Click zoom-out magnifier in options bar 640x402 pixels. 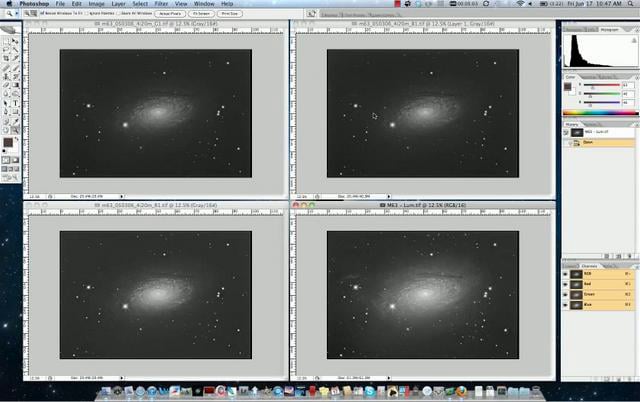point(34,13)
